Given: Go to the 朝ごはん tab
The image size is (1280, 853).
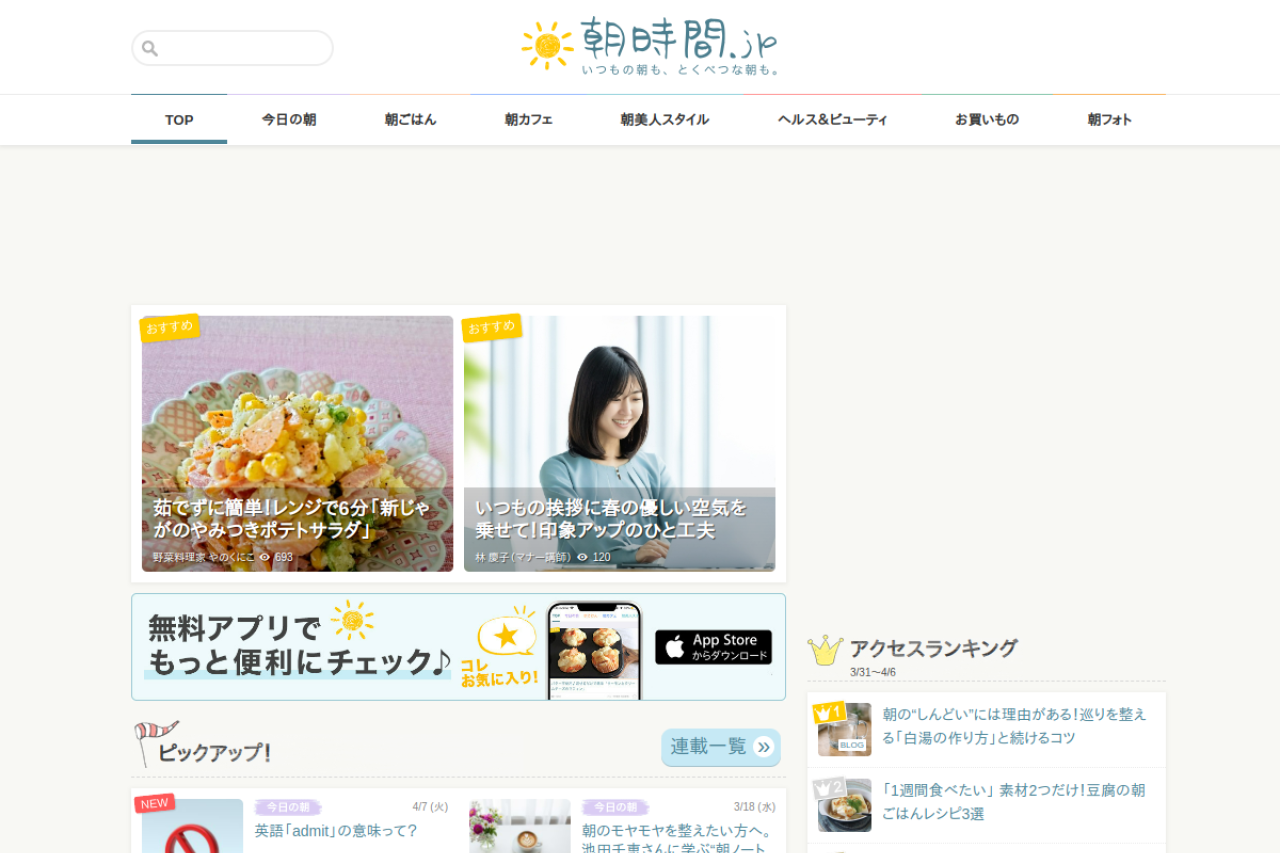Looking at the screenshot, I should 410,120.
